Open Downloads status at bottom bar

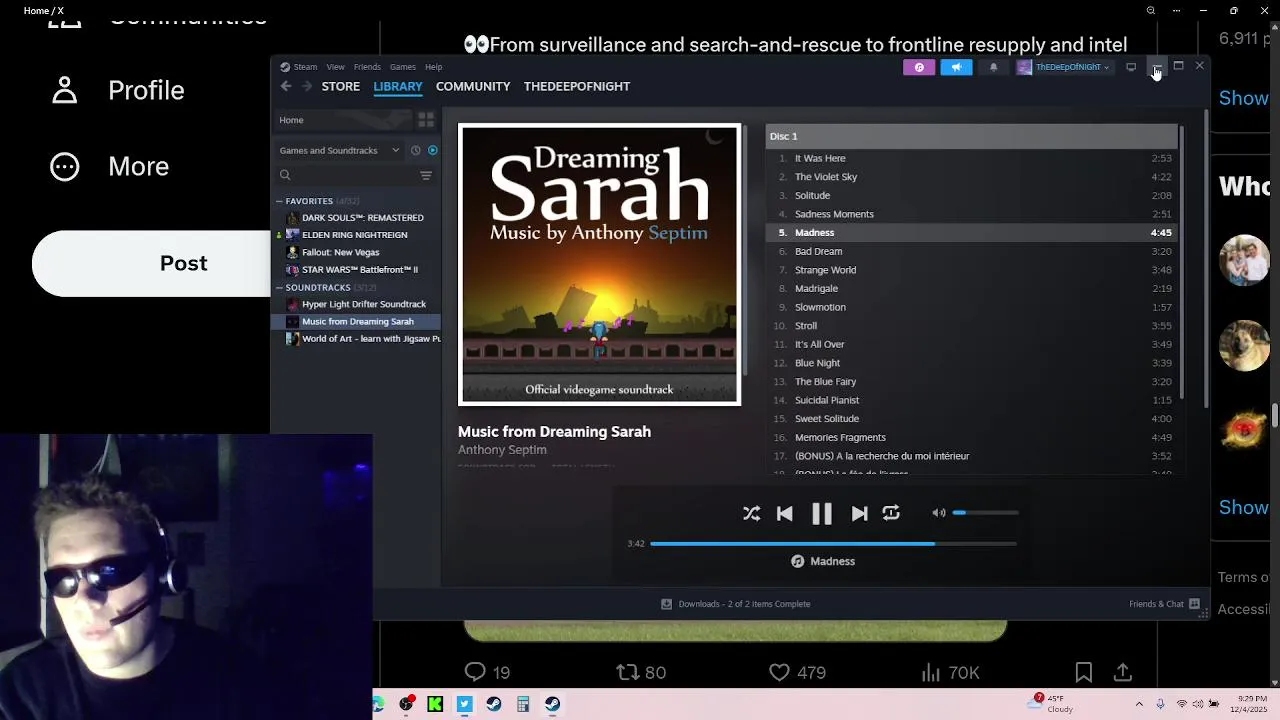point(736,604)
